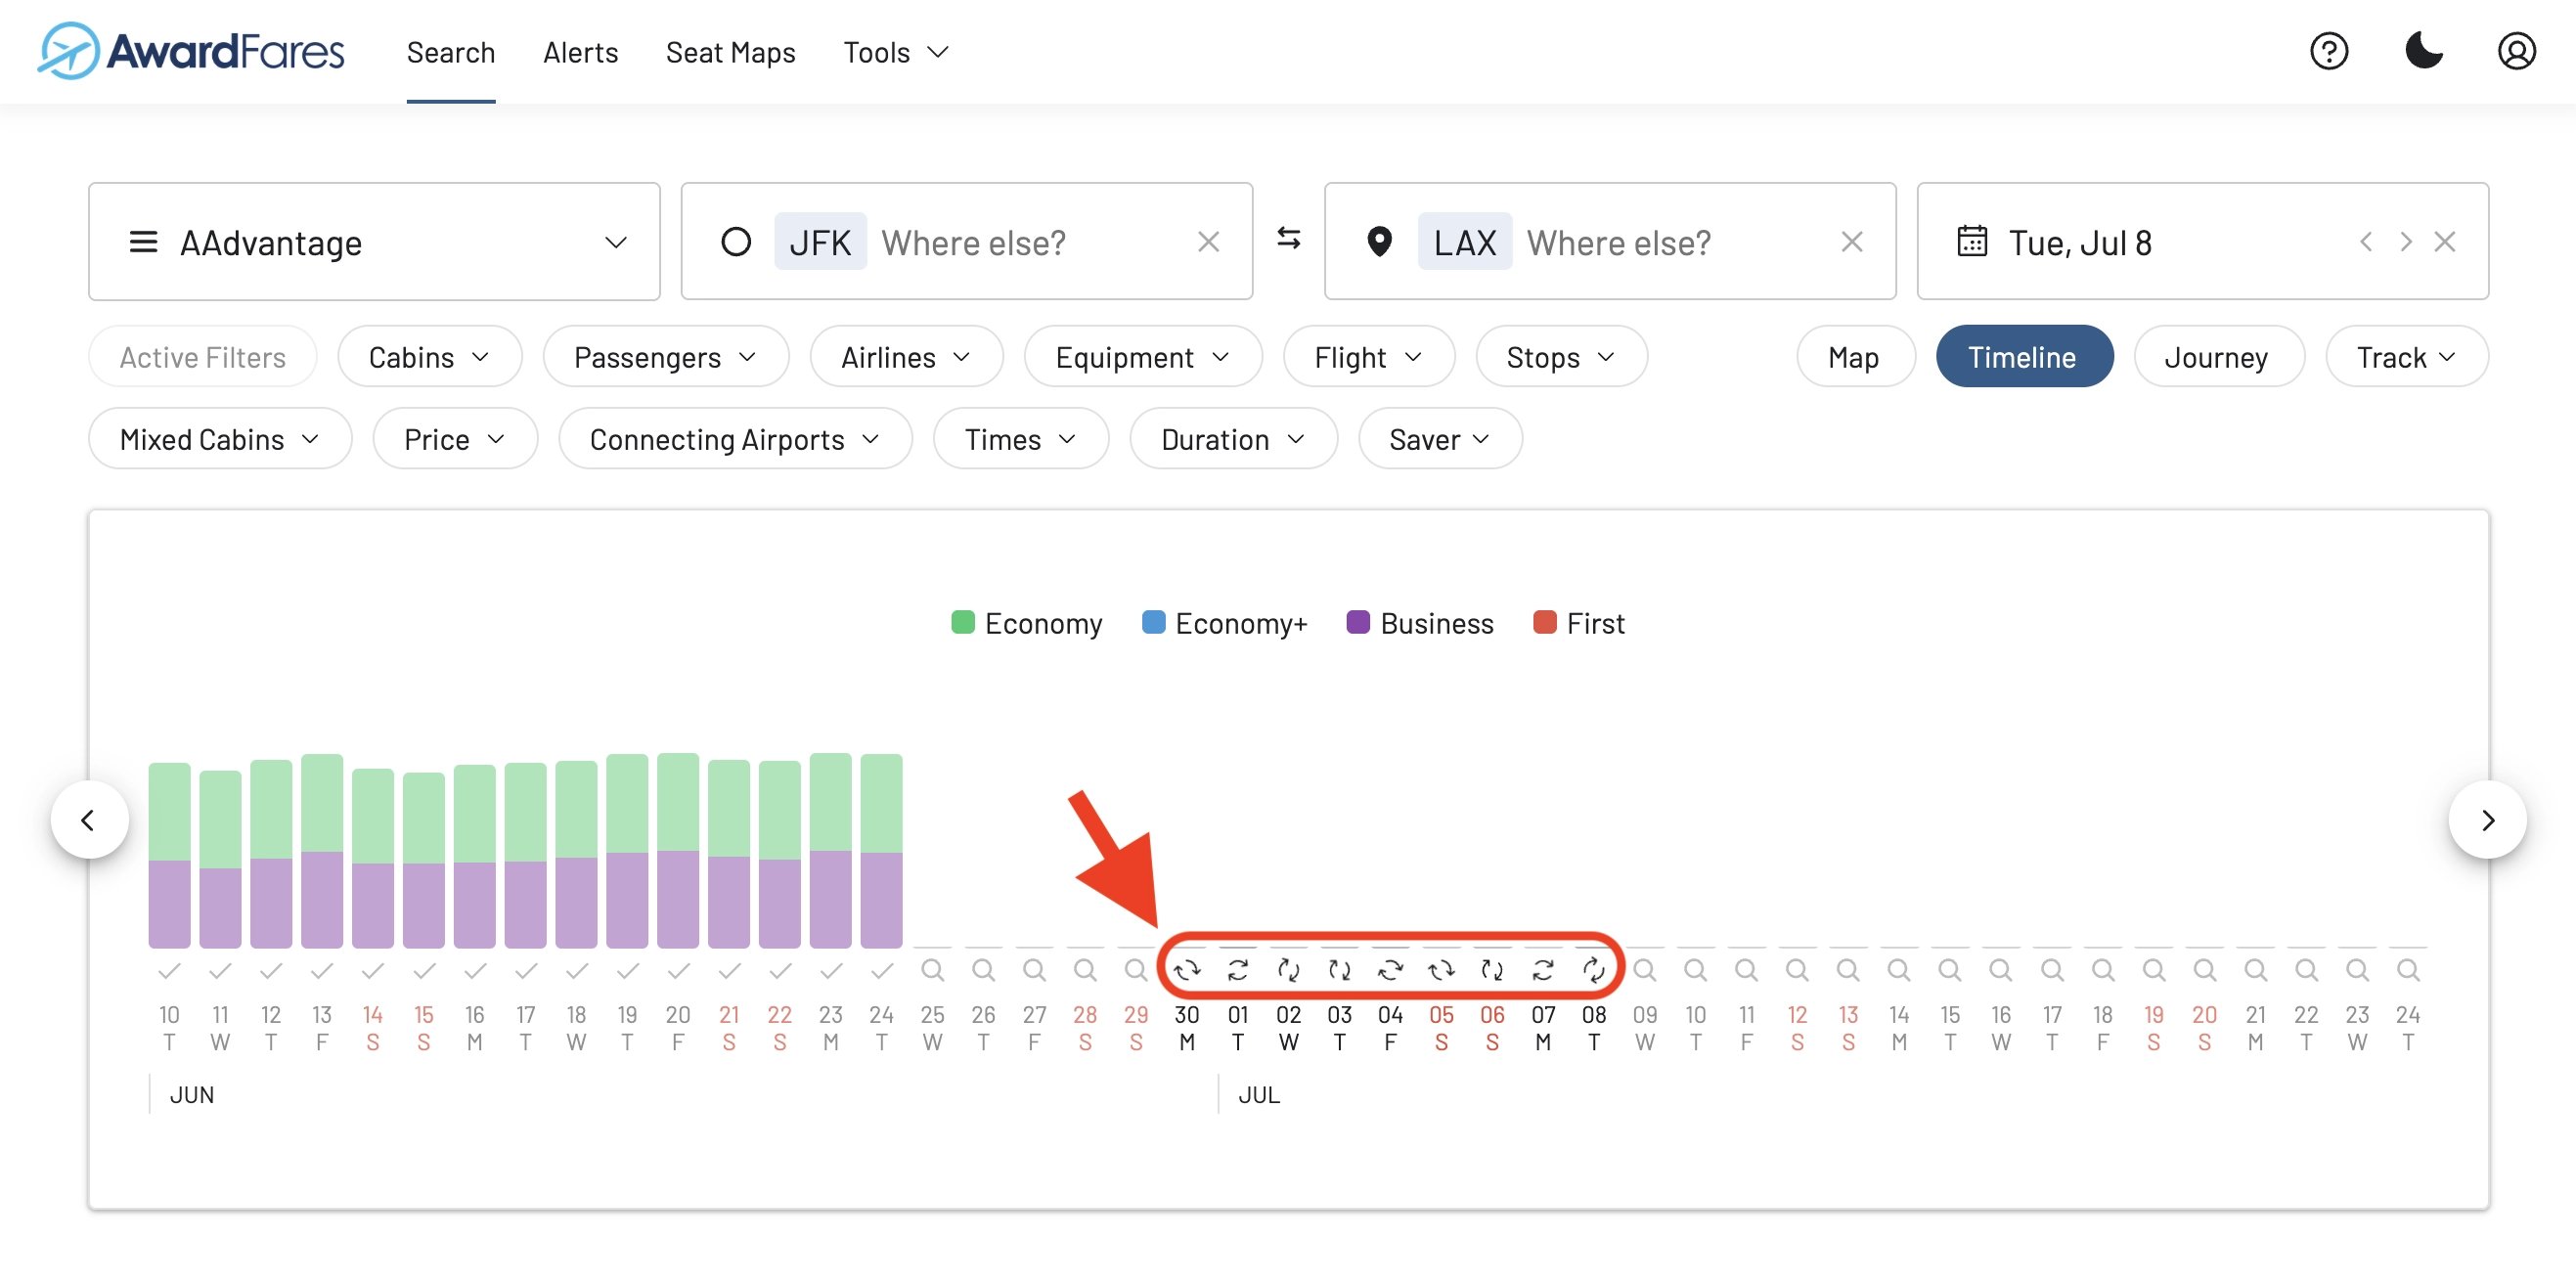This screenshot has width=2576, height=1285.
Task: Open the Track dropdown
Action: (2406, 357)
